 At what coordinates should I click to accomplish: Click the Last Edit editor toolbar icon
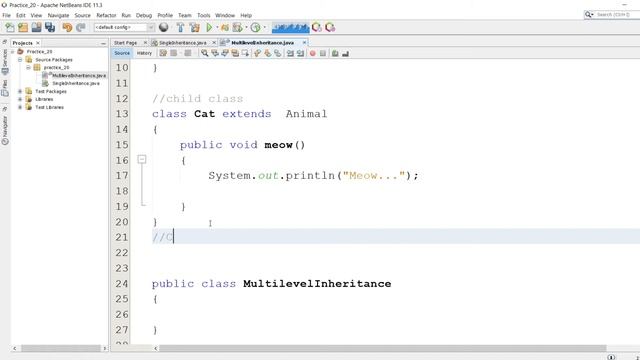[163, 53]
